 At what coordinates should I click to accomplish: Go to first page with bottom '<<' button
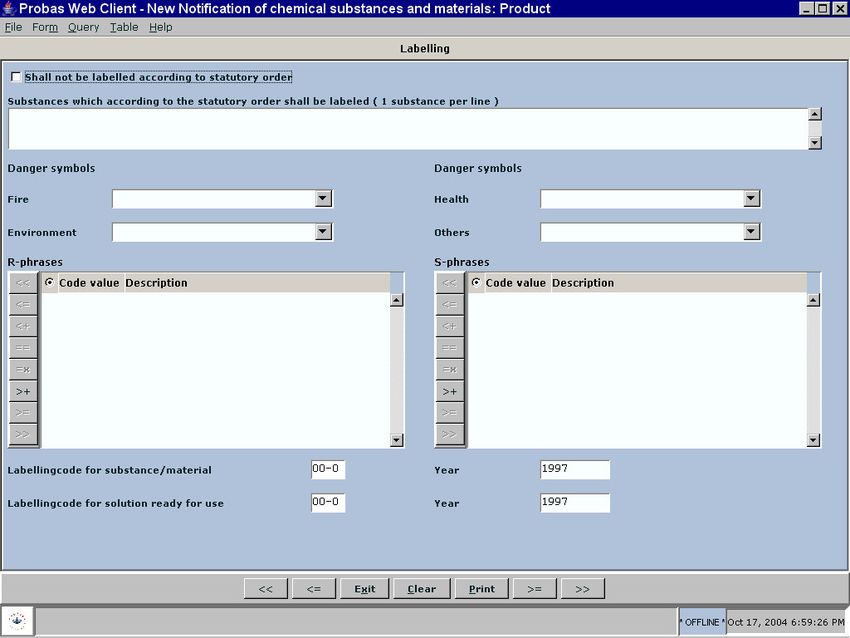point(265,589)
